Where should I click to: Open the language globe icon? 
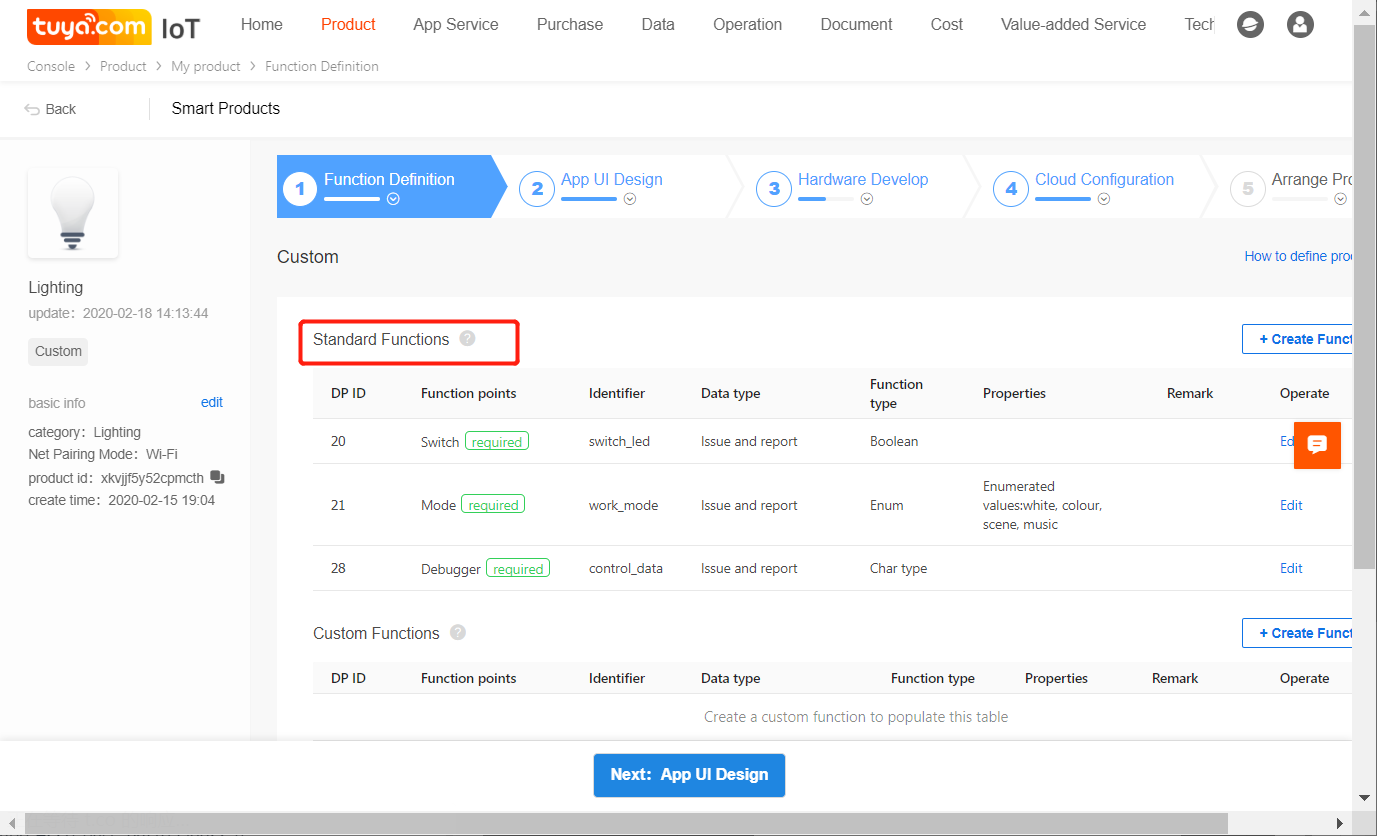1250,25
